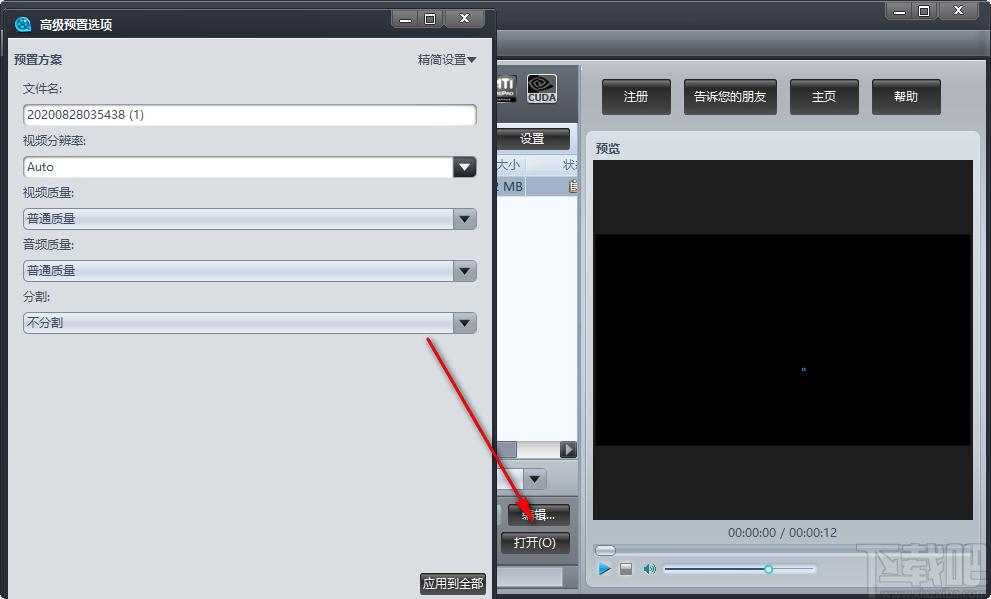Click the ATI acceleration icon

[x=506, y=88]
